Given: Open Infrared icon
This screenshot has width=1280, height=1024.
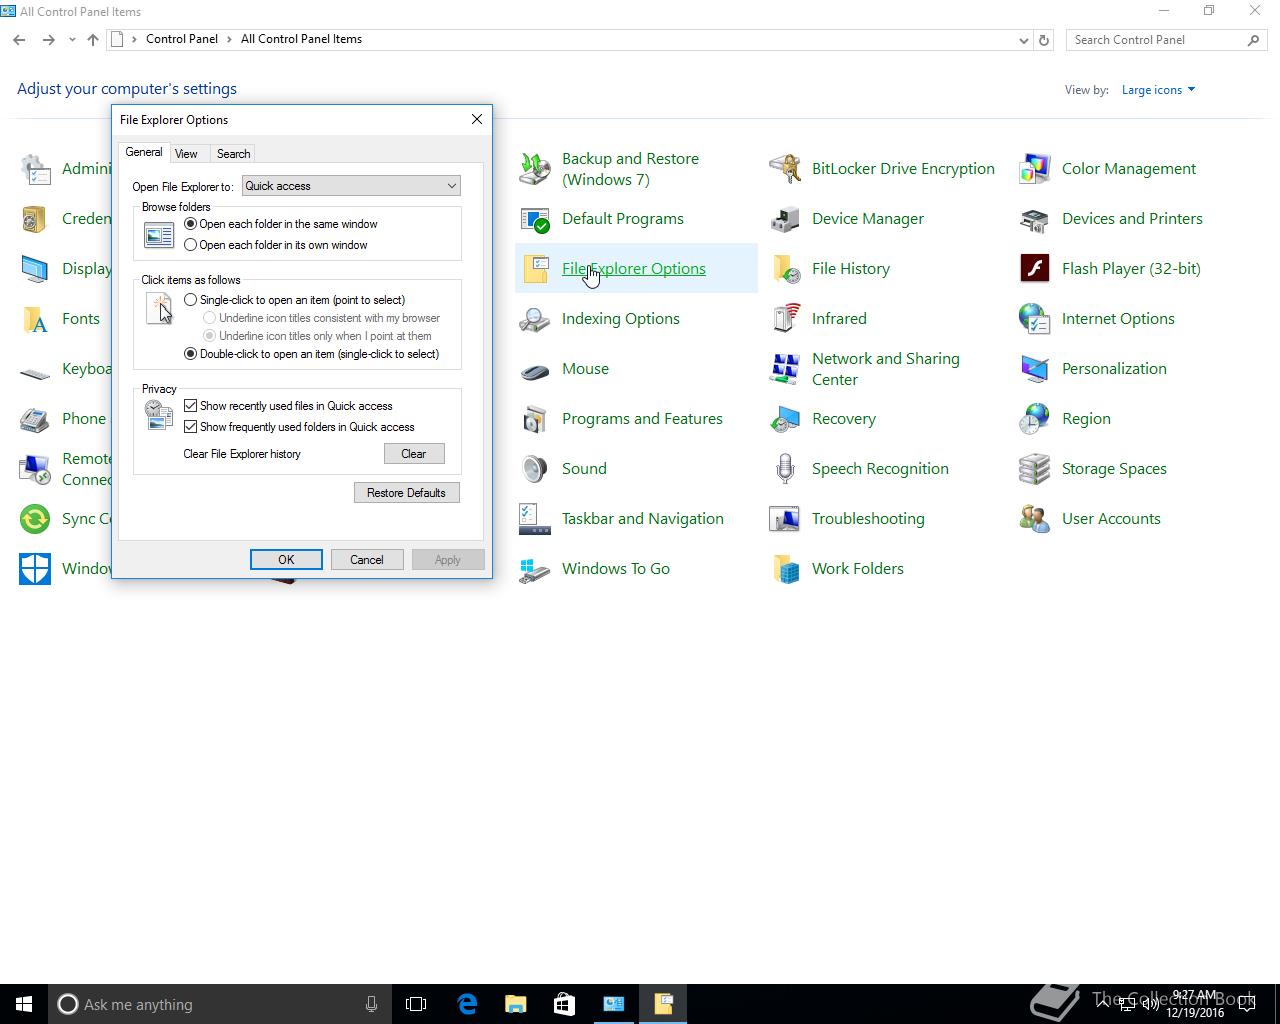Looking at the screenshot, I should [785, 319].
